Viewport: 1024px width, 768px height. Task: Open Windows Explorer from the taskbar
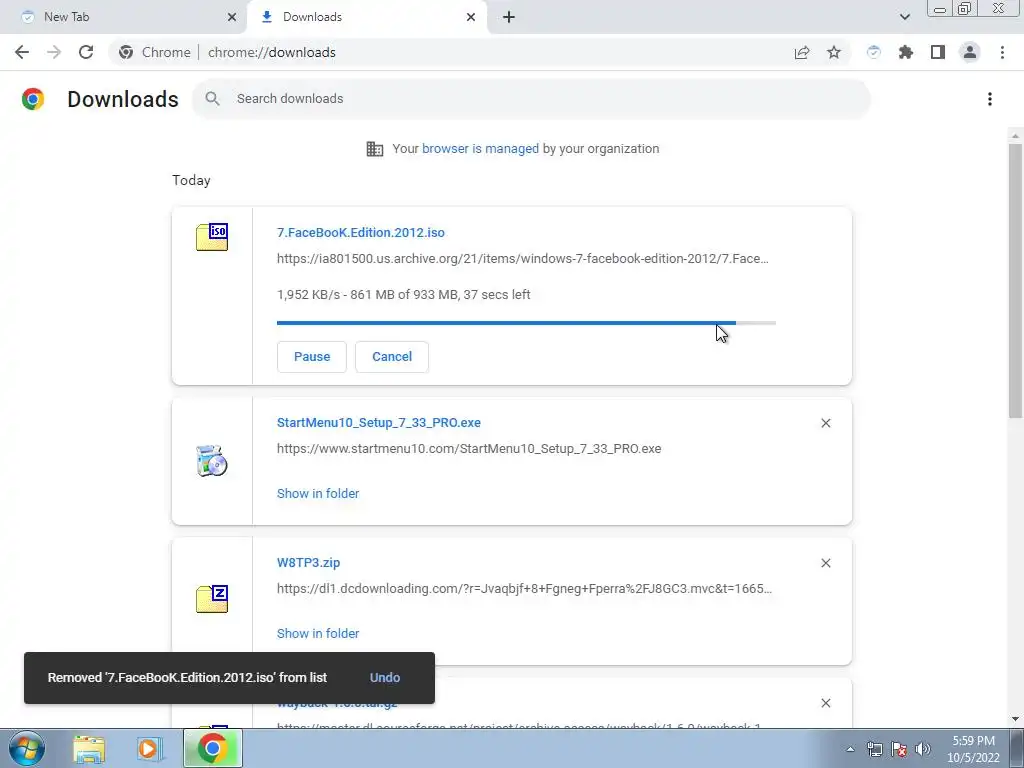click(x=89, y=749)
